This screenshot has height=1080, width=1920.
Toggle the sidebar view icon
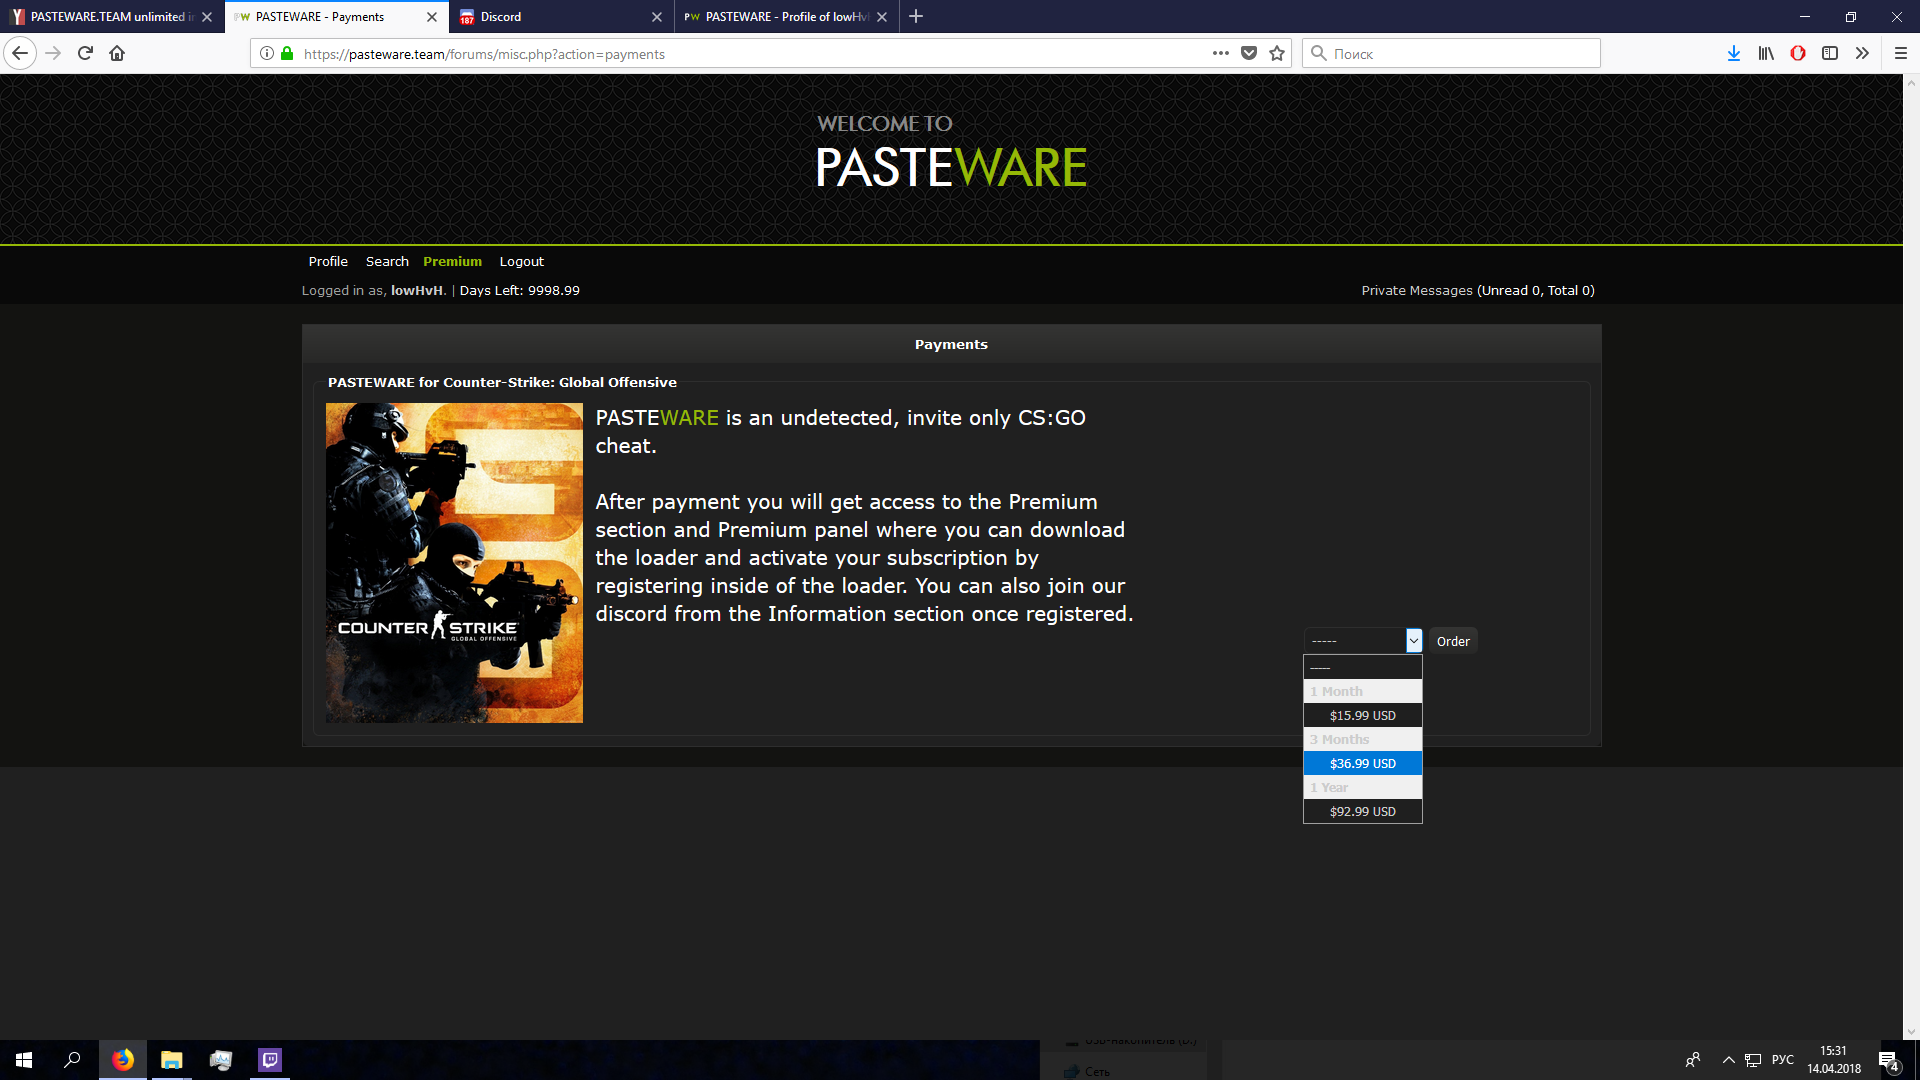tap(1830, 54)
